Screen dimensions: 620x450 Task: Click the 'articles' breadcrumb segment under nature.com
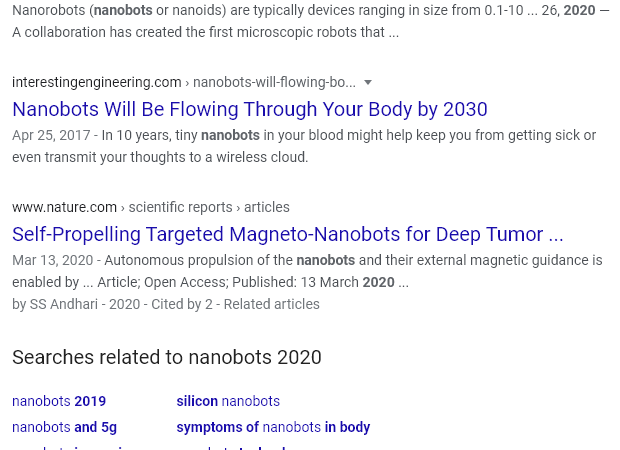[267, 207]
